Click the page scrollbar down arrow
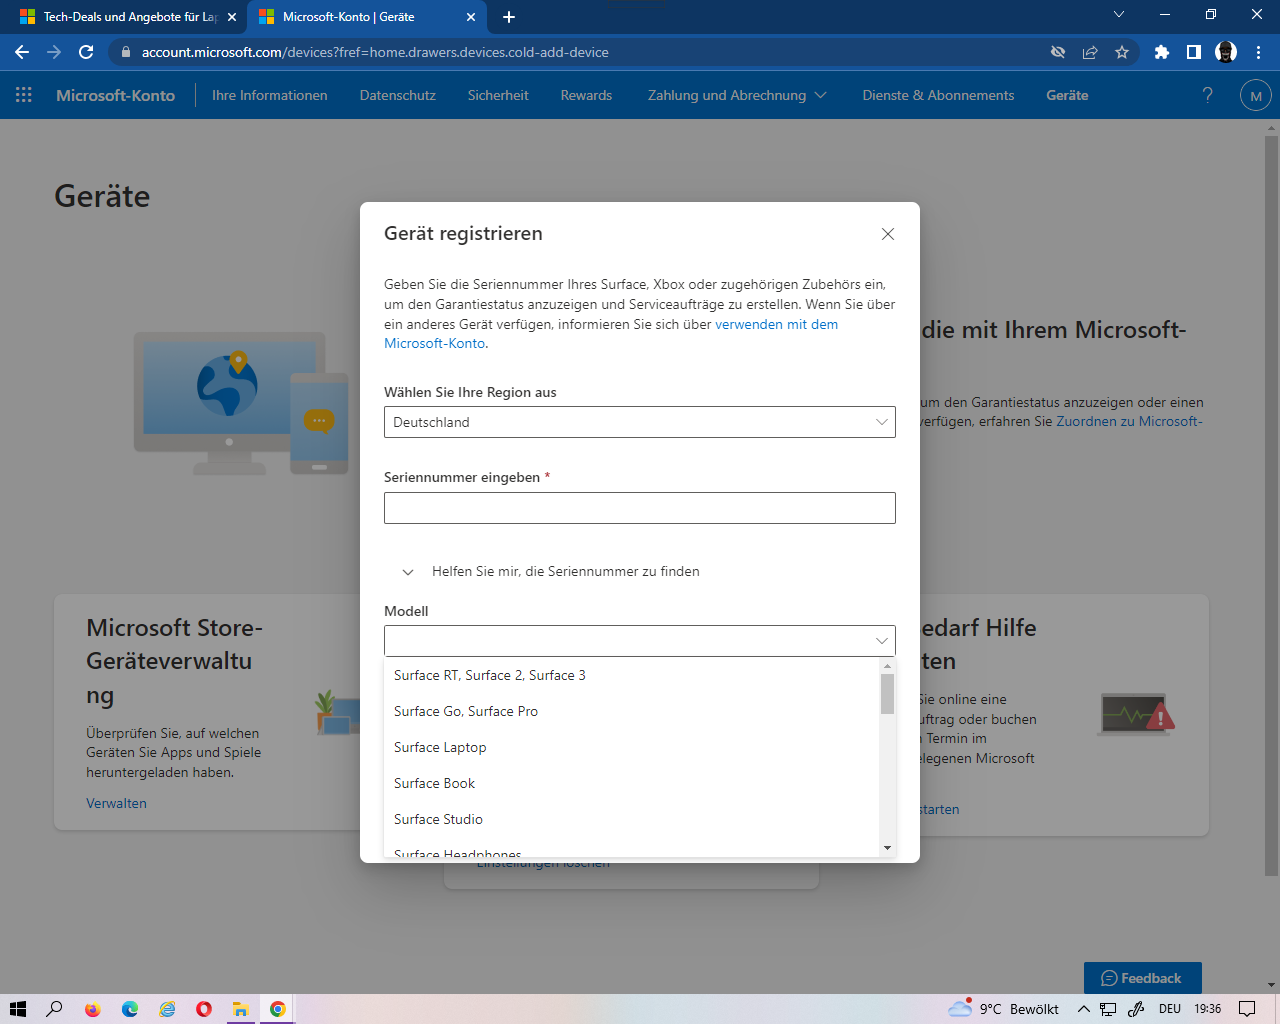The width and height of the screenshot is (1280, 1024). [x=1271, y=985]
